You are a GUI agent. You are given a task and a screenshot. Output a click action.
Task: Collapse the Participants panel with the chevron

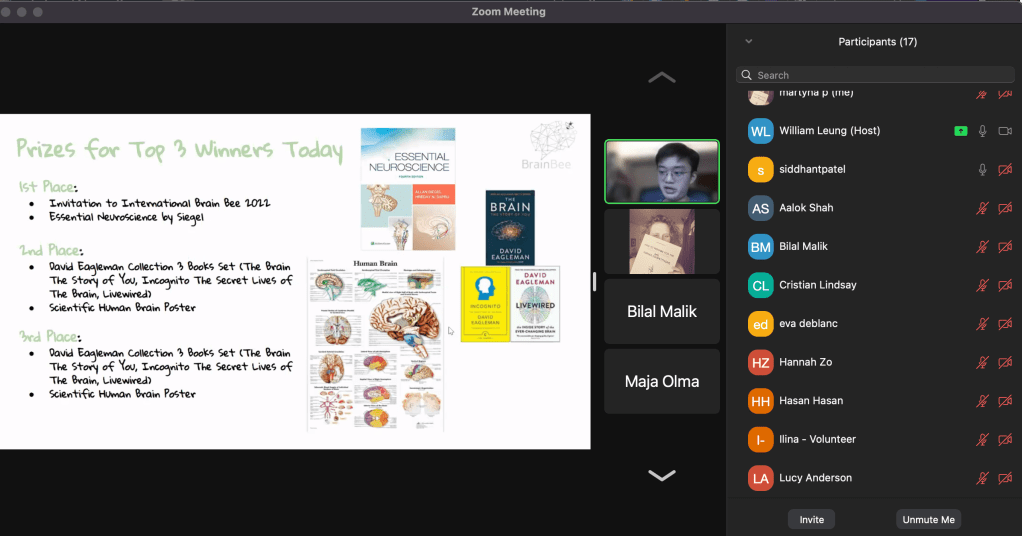[x=748, y=42]
